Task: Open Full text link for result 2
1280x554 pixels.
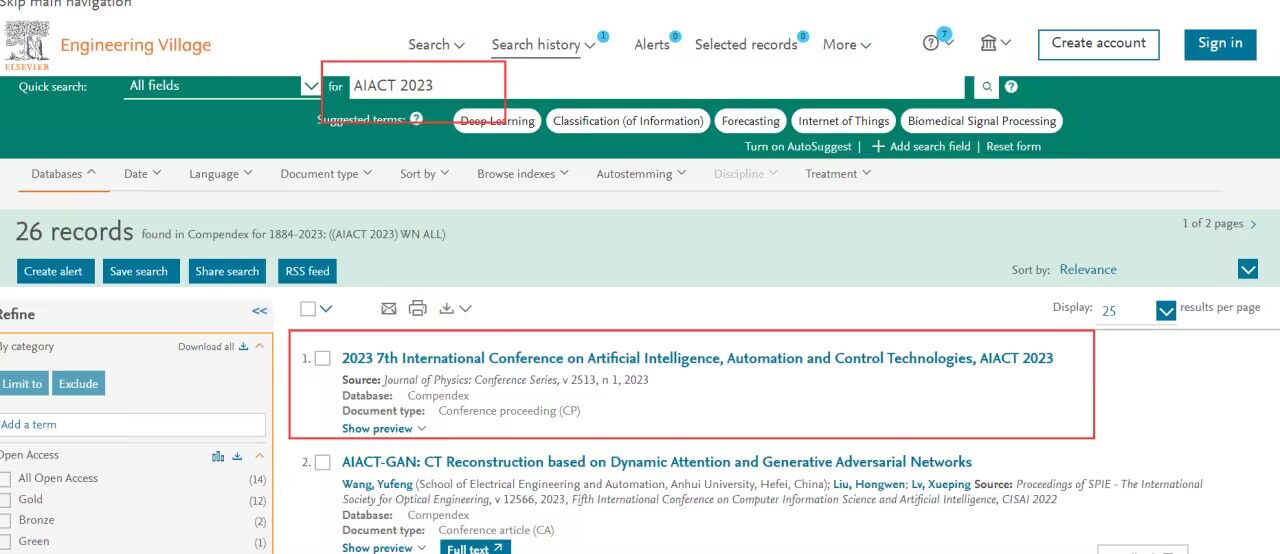Action: click(x=476, y=547)
